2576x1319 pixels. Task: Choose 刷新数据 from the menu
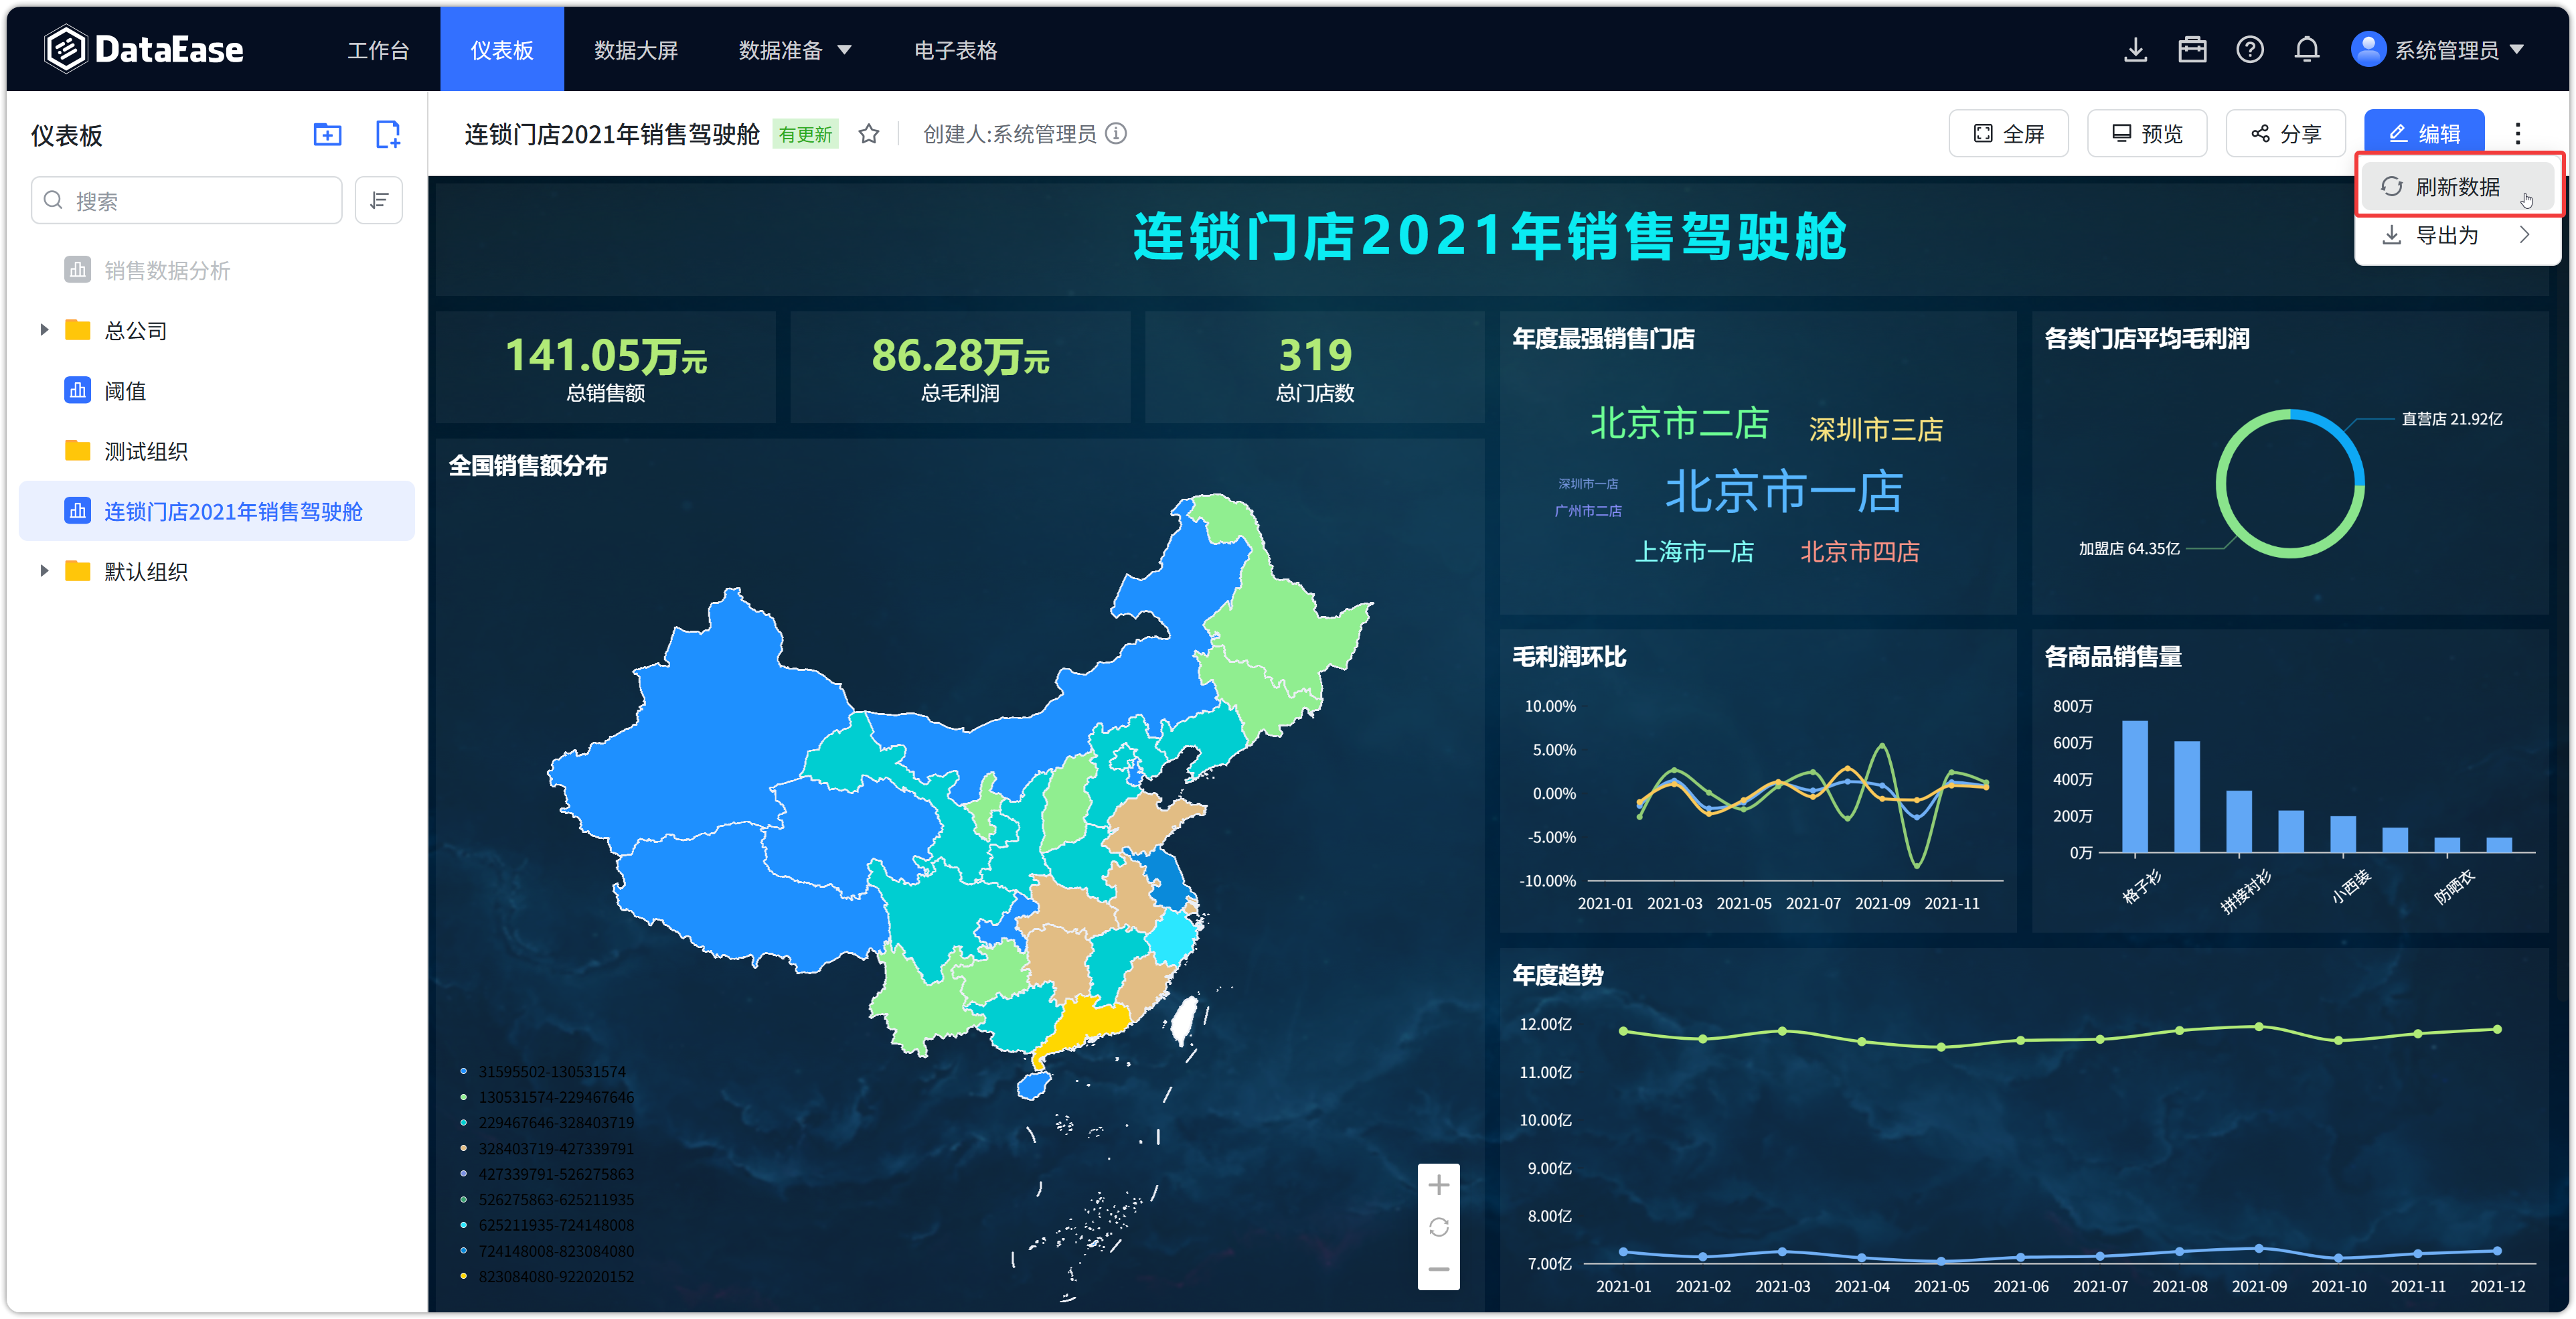(2458, 187)
